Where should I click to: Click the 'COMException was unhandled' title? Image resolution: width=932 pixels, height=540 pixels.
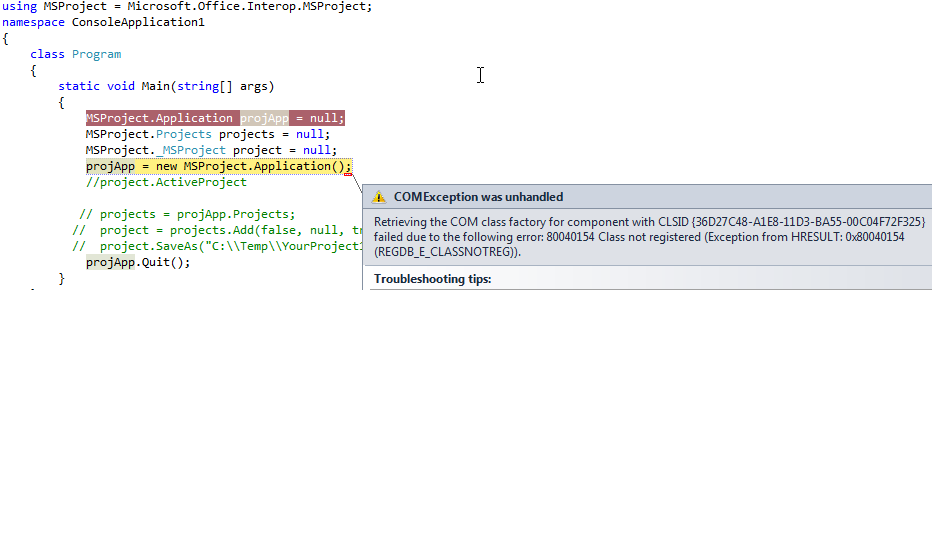tap(478, 197)
